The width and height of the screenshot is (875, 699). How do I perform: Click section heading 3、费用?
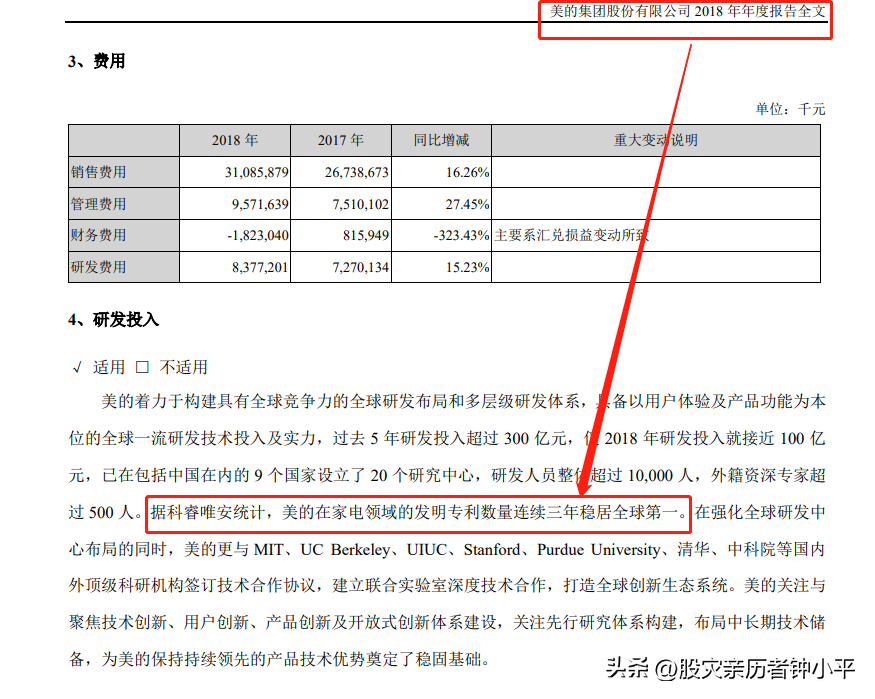(x=97, y=61)
